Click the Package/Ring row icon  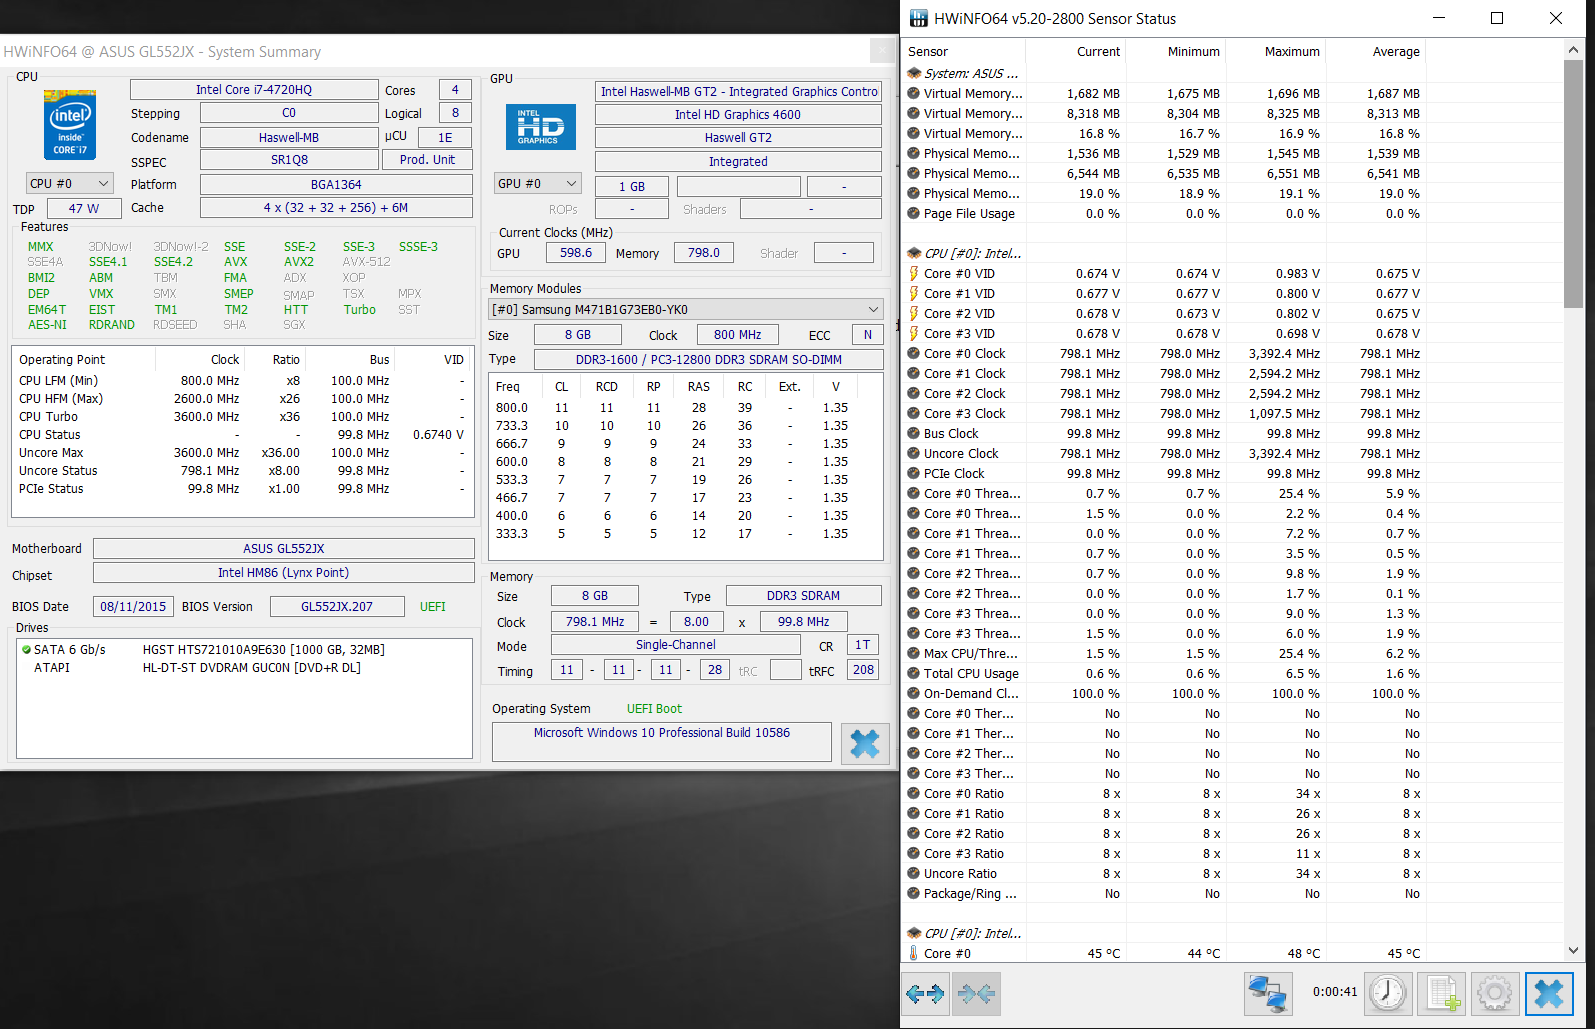[x=914, y=893]
